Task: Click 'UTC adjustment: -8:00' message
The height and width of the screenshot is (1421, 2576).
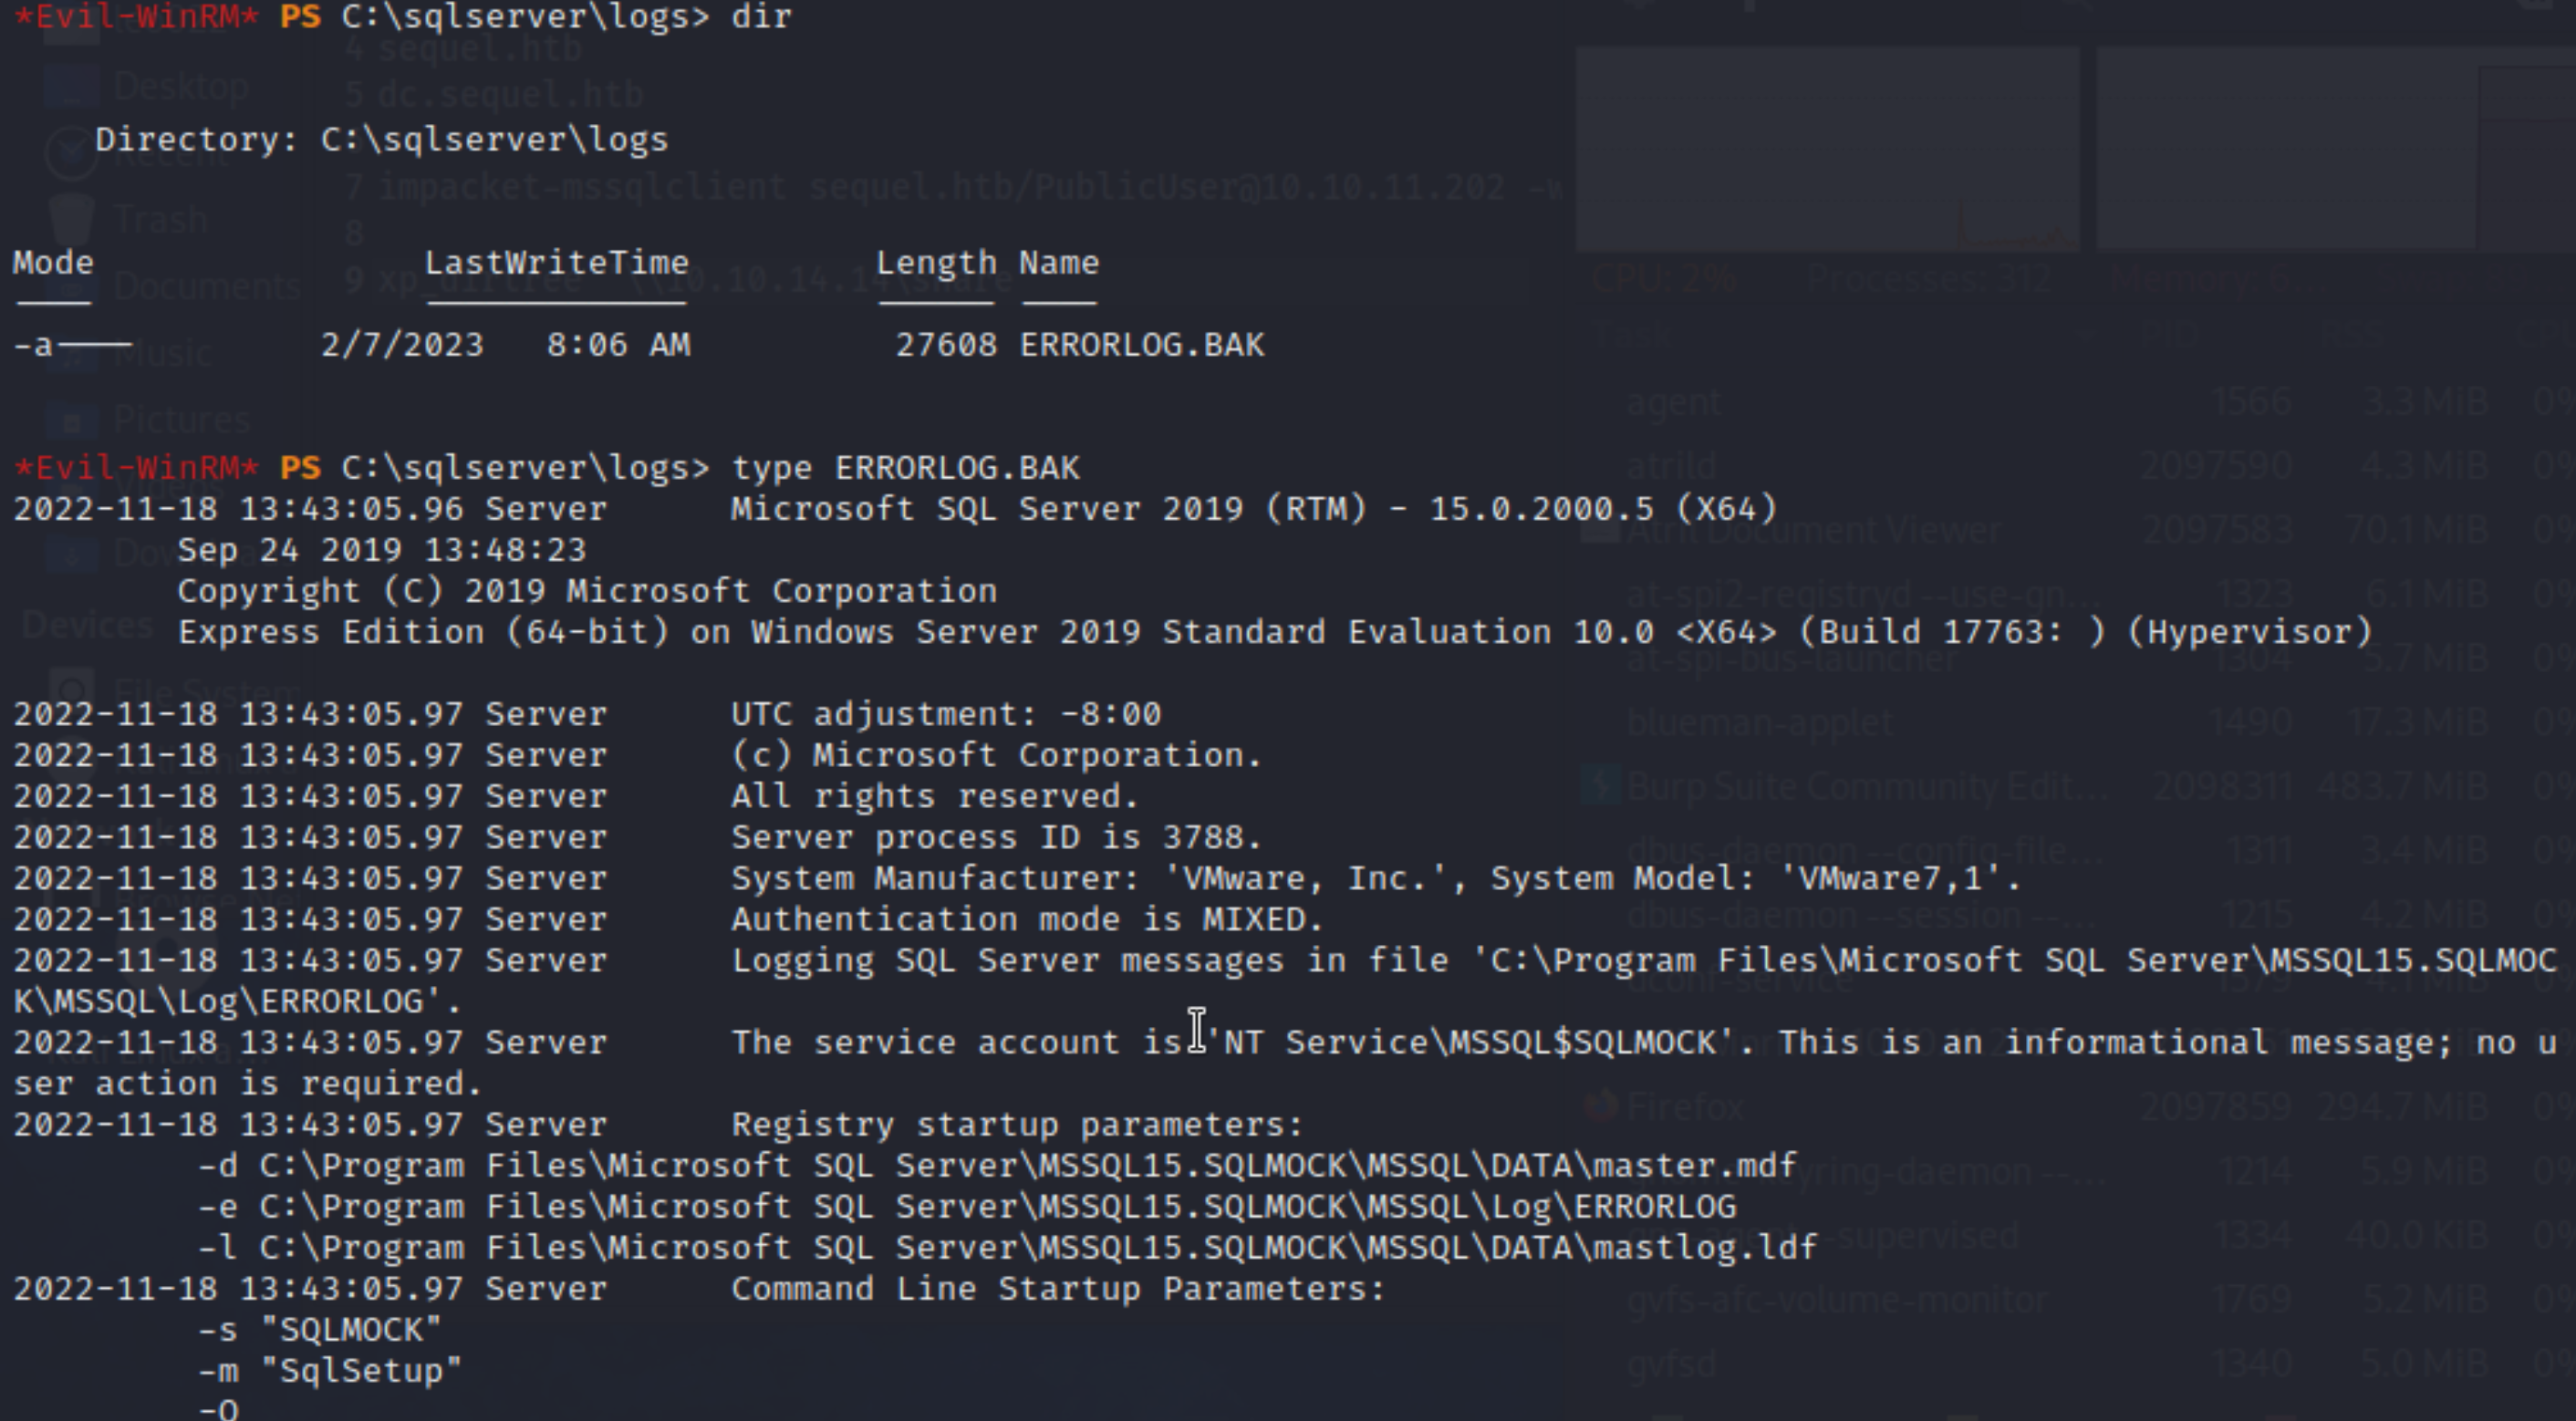Action: [946, 714]
